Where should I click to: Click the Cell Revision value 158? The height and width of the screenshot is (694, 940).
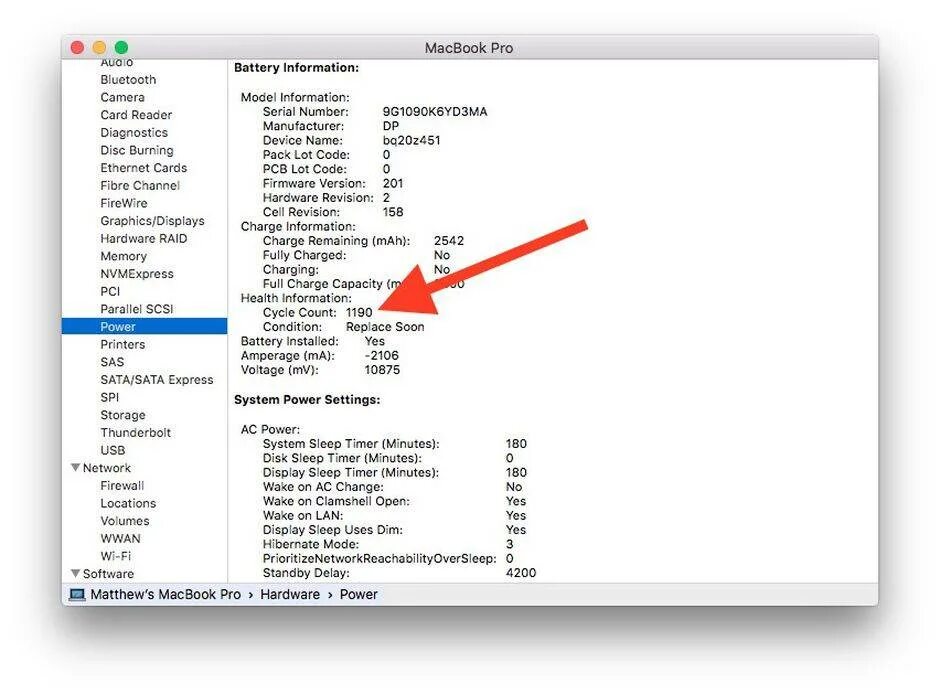point(393,212)
